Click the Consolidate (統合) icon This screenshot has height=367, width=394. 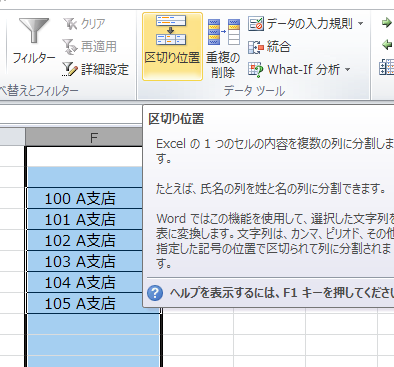(x=256, y=47)
